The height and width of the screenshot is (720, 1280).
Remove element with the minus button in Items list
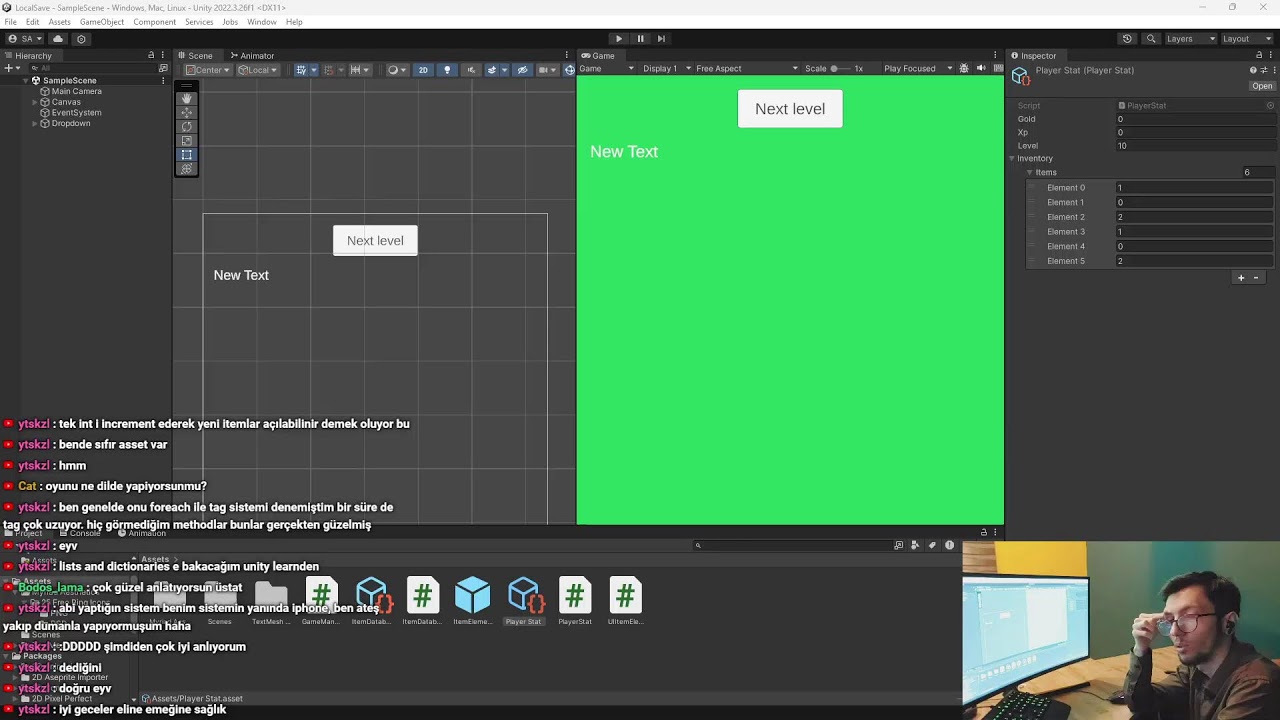(1257, 278)
